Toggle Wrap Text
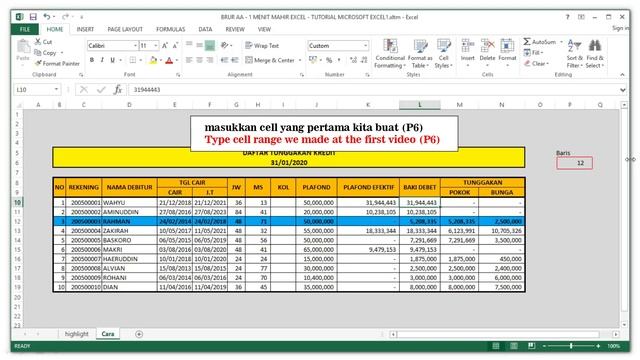The width and height of the screenshot is (640, 360). (x=262, y=45)
